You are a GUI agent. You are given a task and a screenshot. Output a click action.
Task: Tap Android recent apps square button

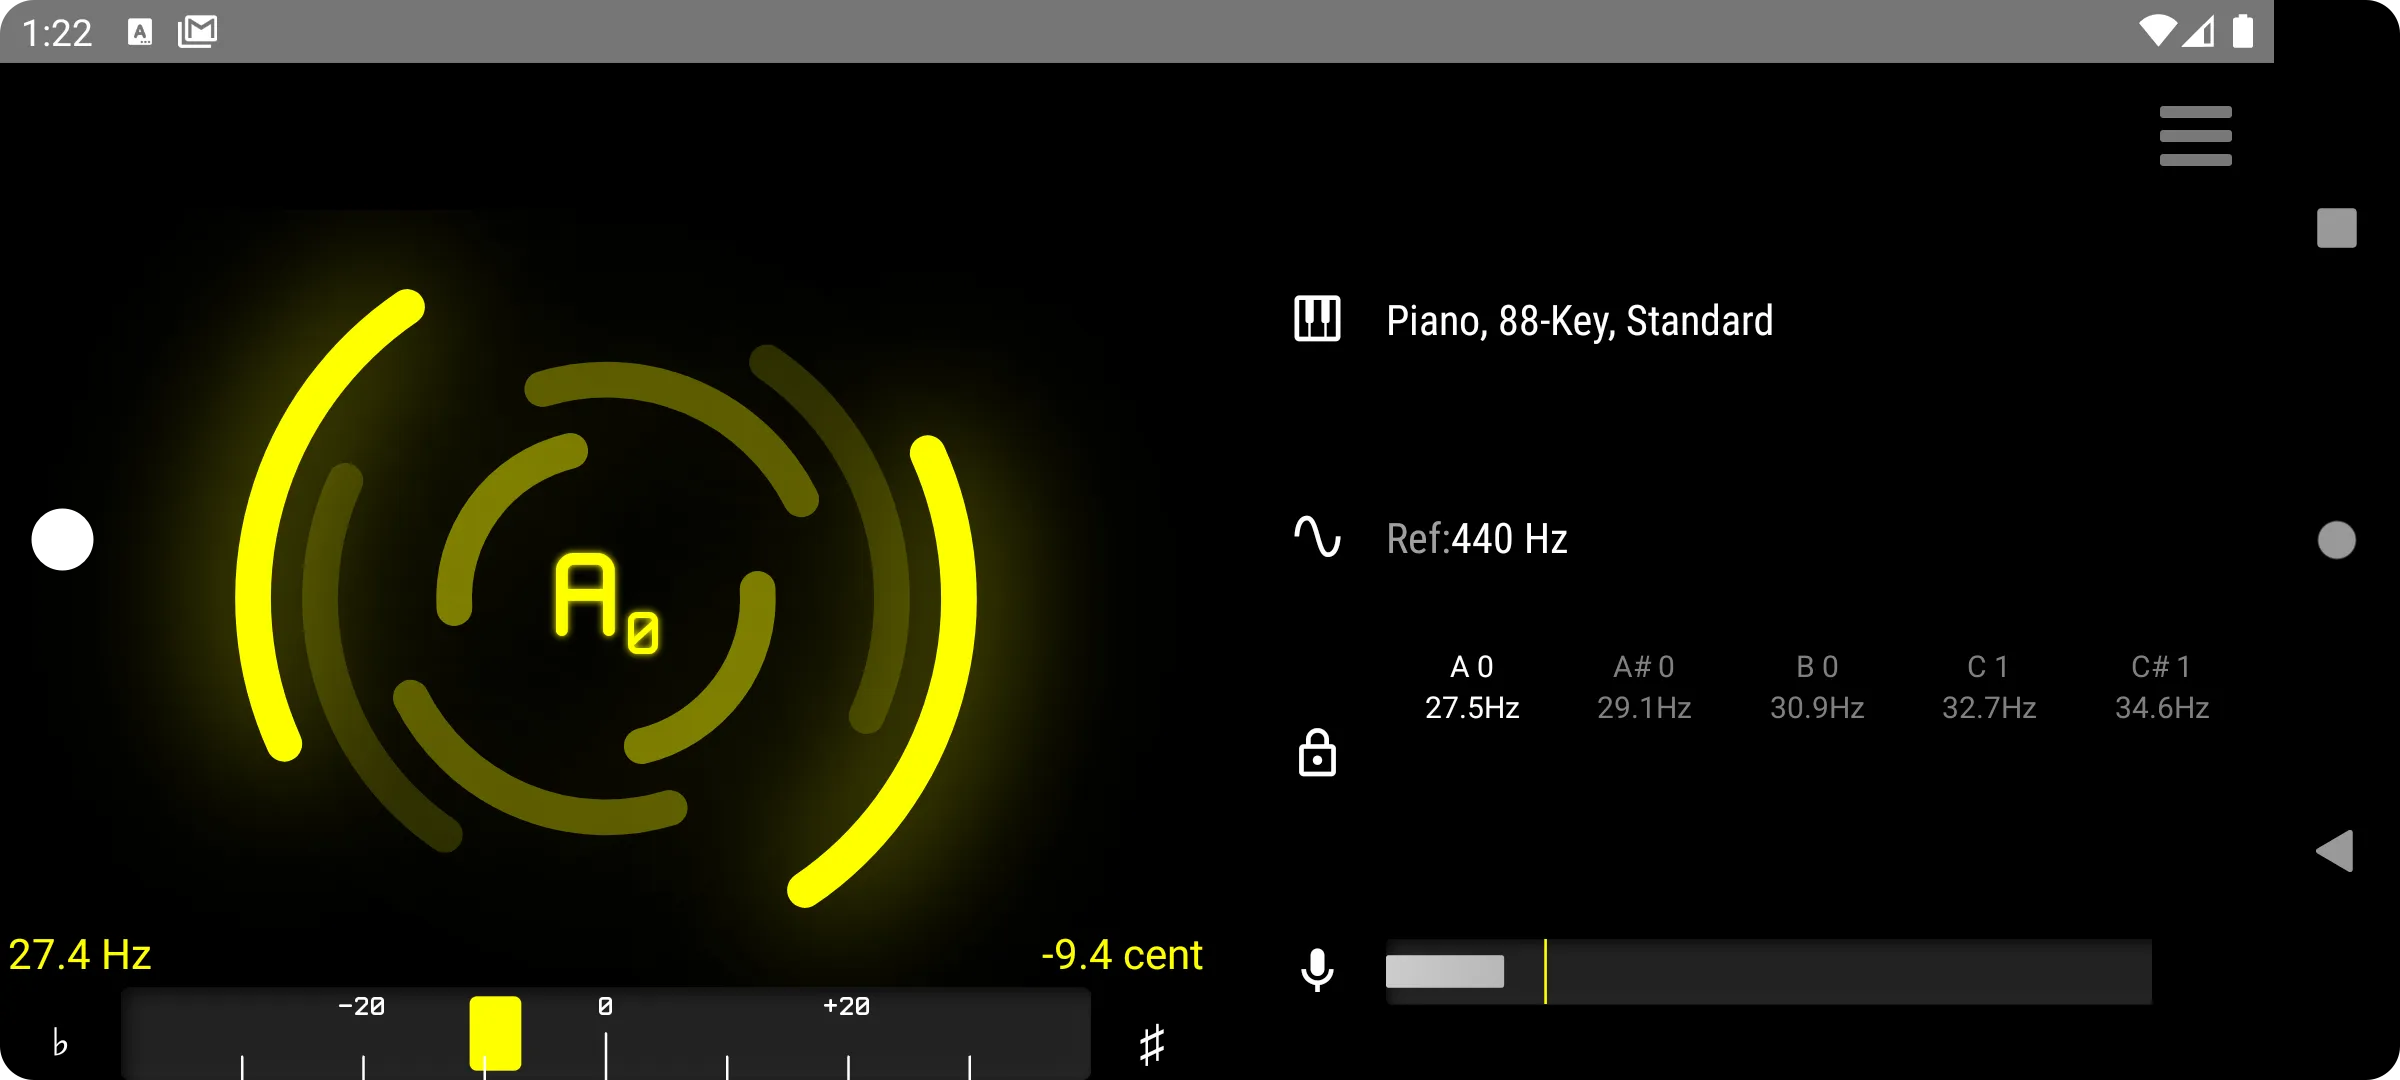coord(2337,228)
